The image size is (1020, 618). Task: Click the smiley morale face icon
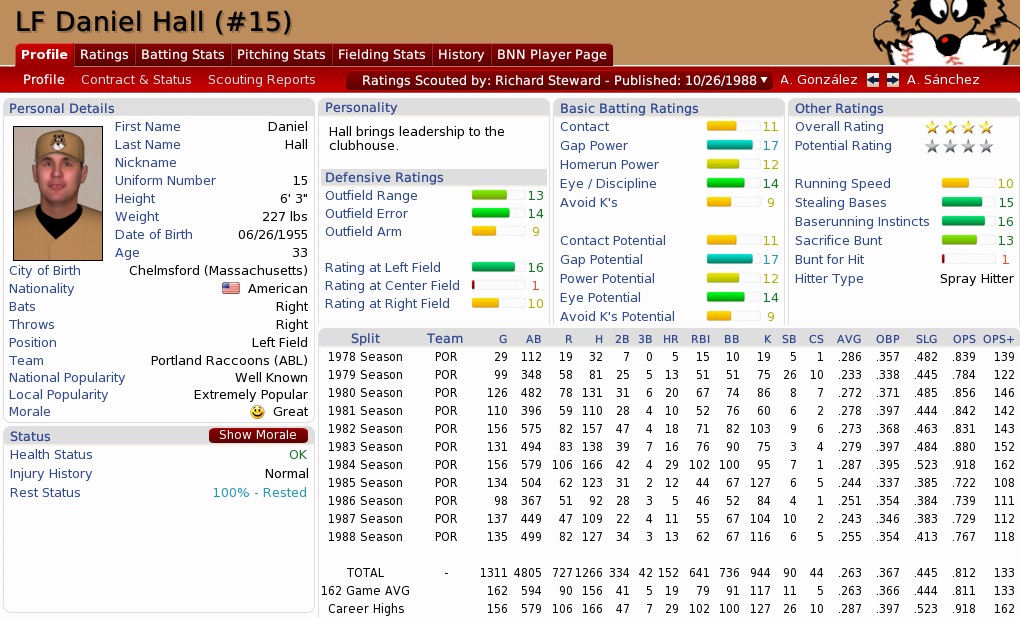coord(258,411)
